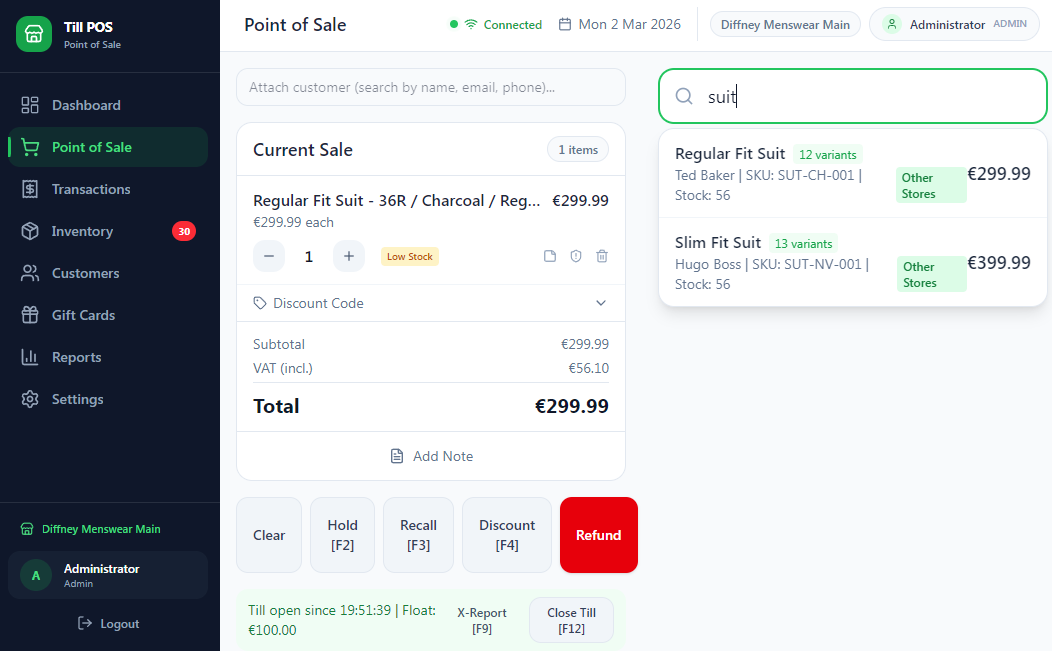Click the search magnifier icon
This screenshot has height=651, width=1052.
[x=684, y=97]
